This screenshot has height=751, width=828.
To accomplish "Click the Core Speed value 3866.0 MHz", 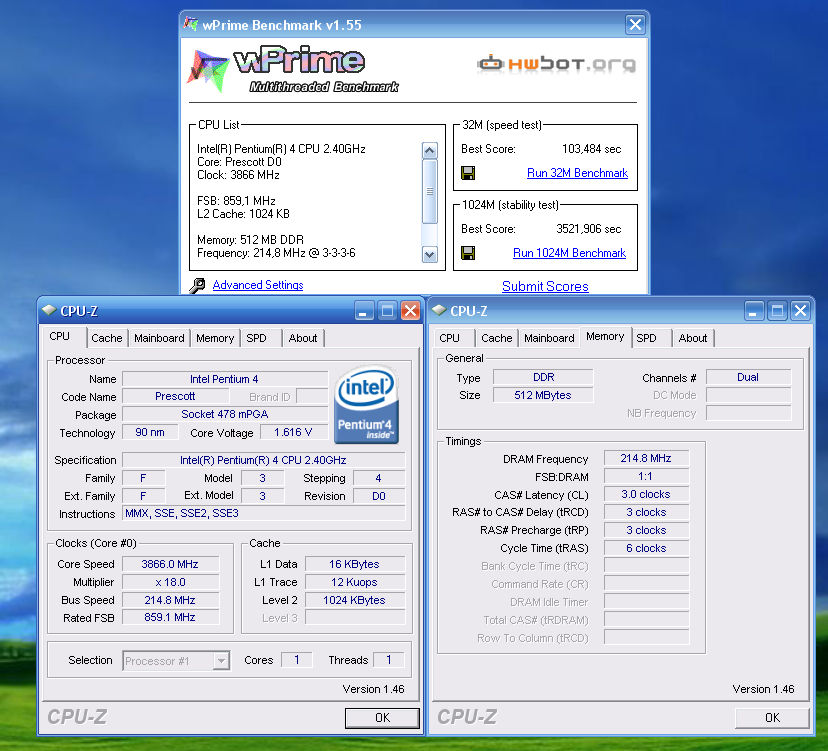I will [170, 564].
